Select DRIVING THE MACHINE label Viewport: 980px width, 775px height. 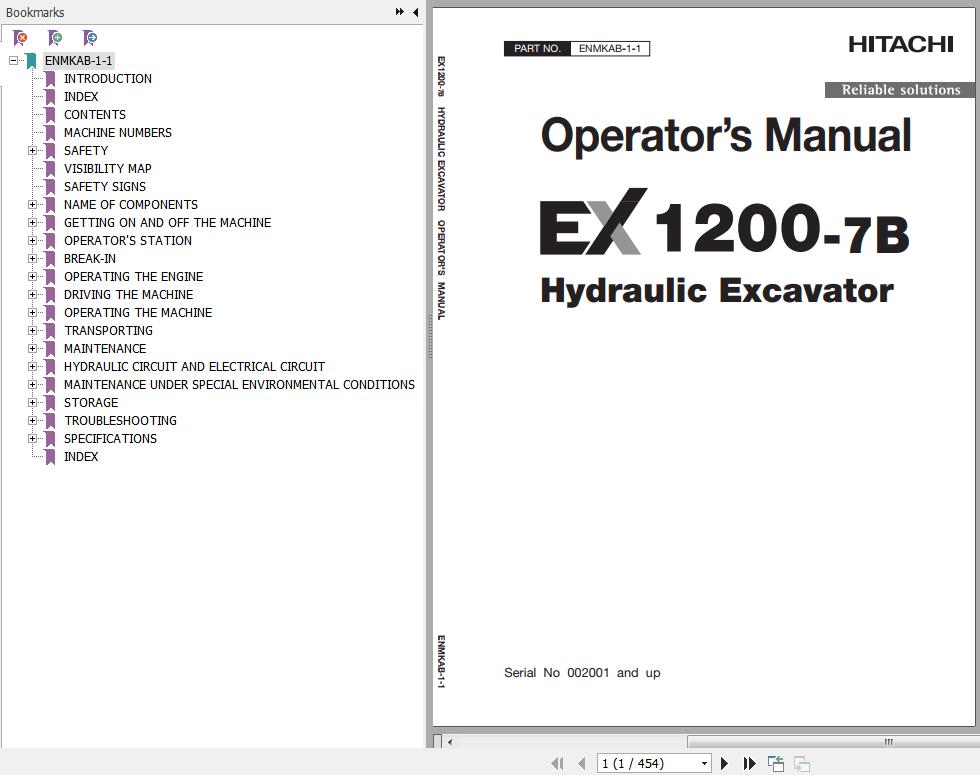tap(128, 294)
